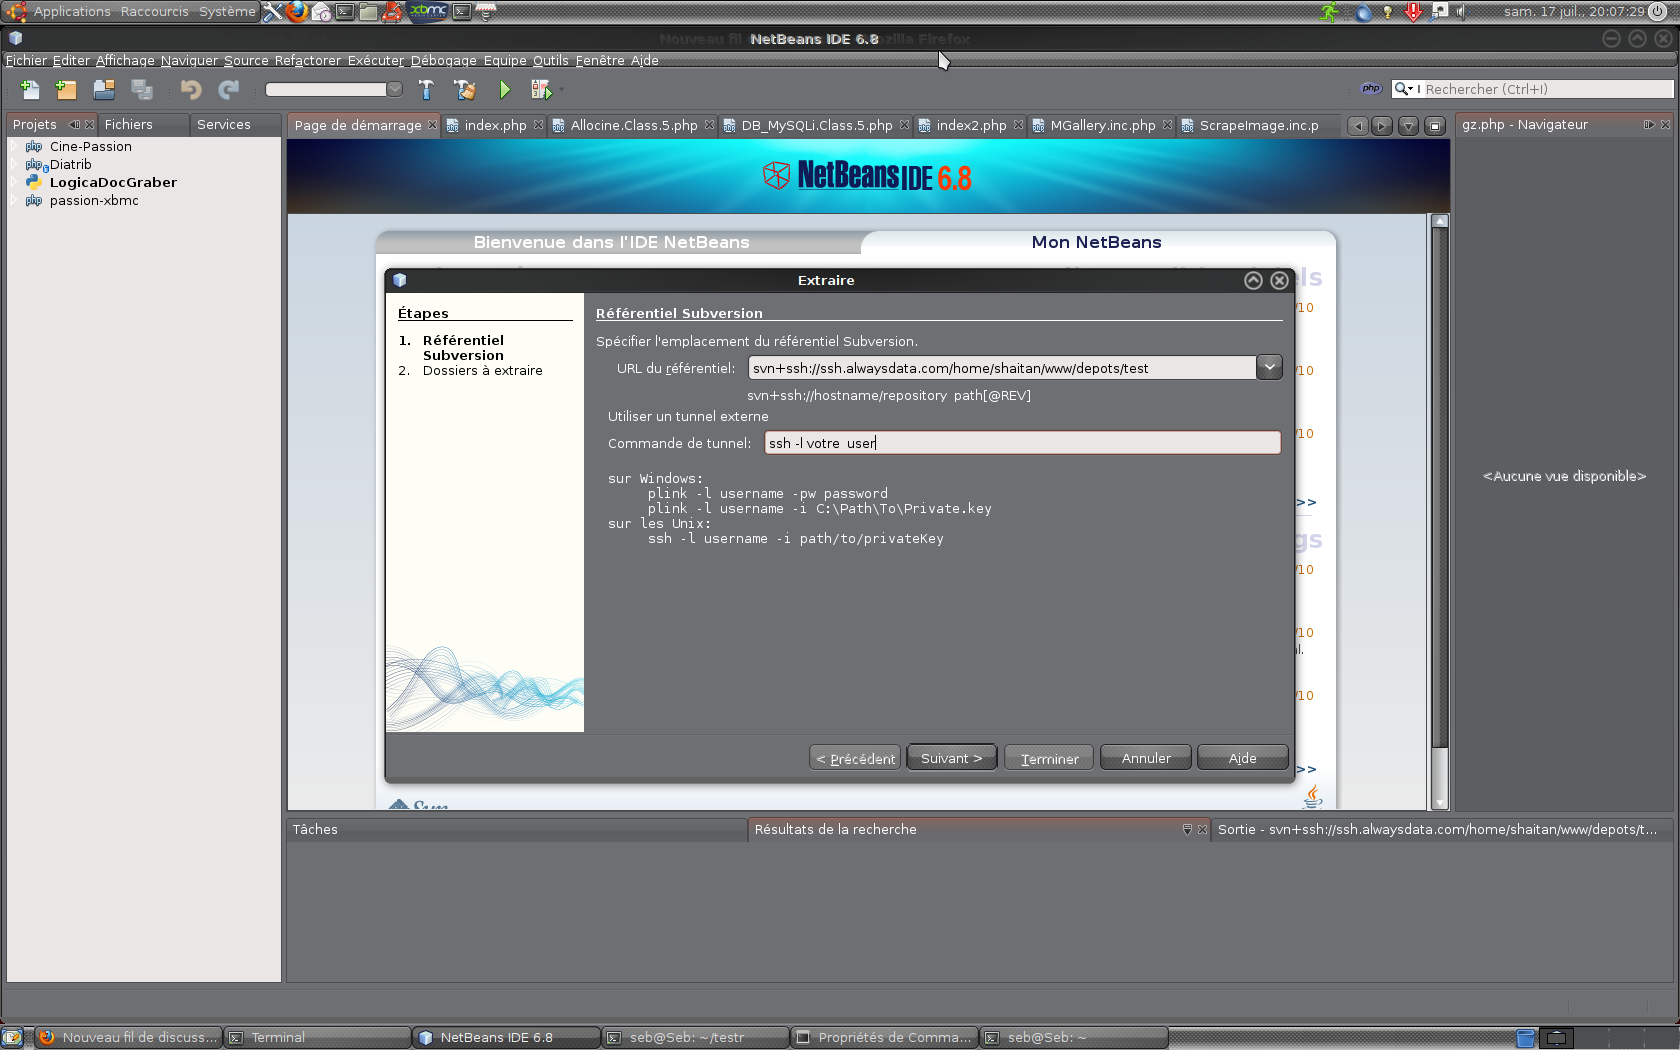Minimize the Projets panel
This screenshot has height=1050, width=1680.
click(x=74, y=125)
